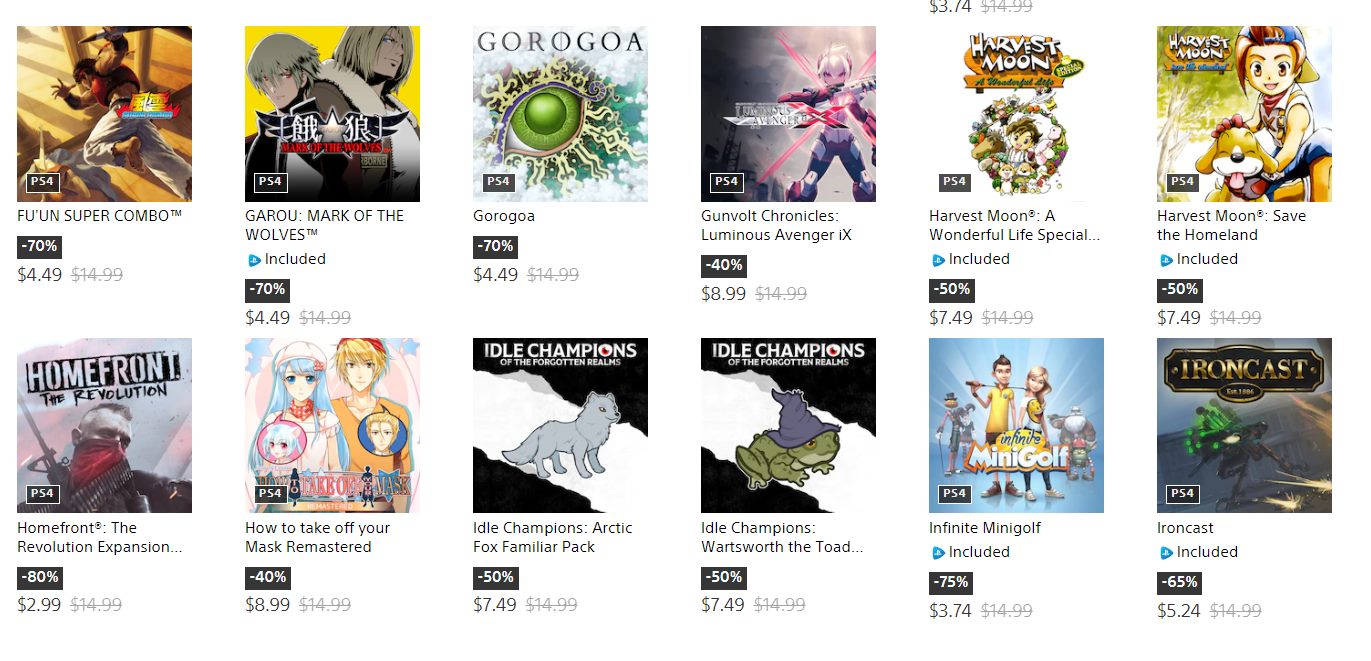
Task: Open Idle Champions: Arctic Fox Familiar Pack image
Action: coord(560,425)
